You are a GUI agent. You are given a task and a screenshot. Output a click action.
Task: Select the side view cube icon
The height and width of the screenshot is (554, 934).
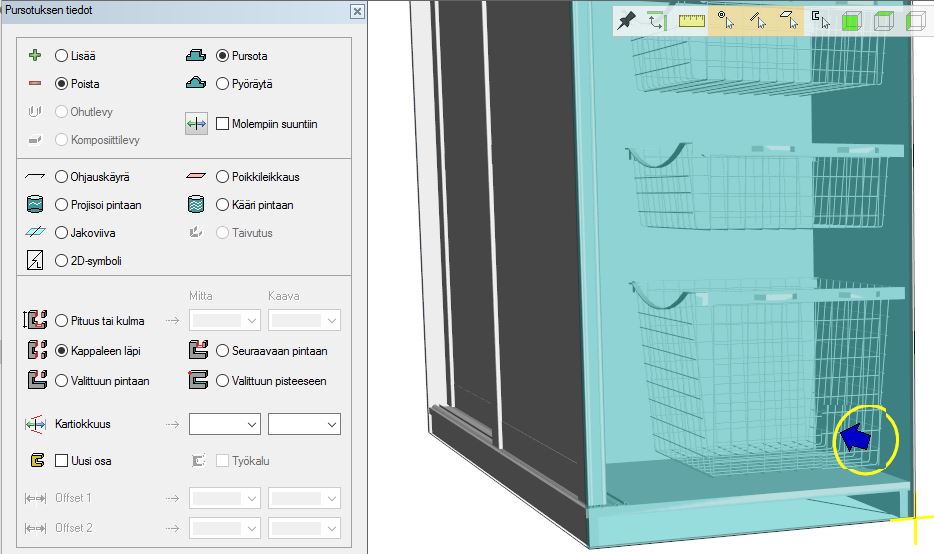point(915,22)
